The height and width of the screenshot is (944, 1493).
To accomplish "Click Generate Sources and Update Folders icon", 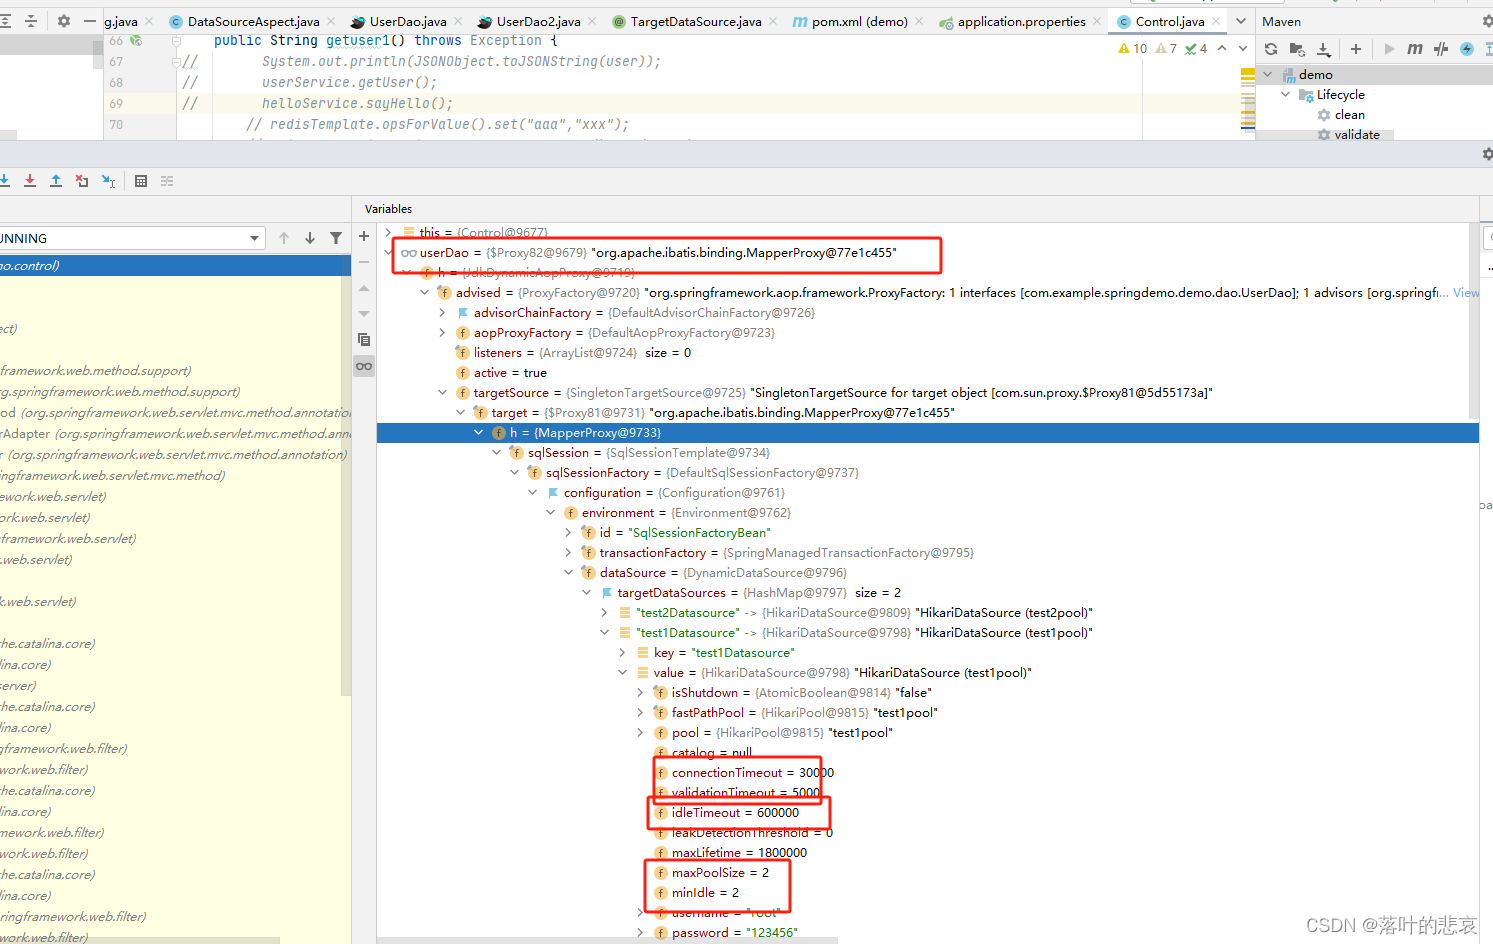I will pyautogui.click(x=1297, y=49).
